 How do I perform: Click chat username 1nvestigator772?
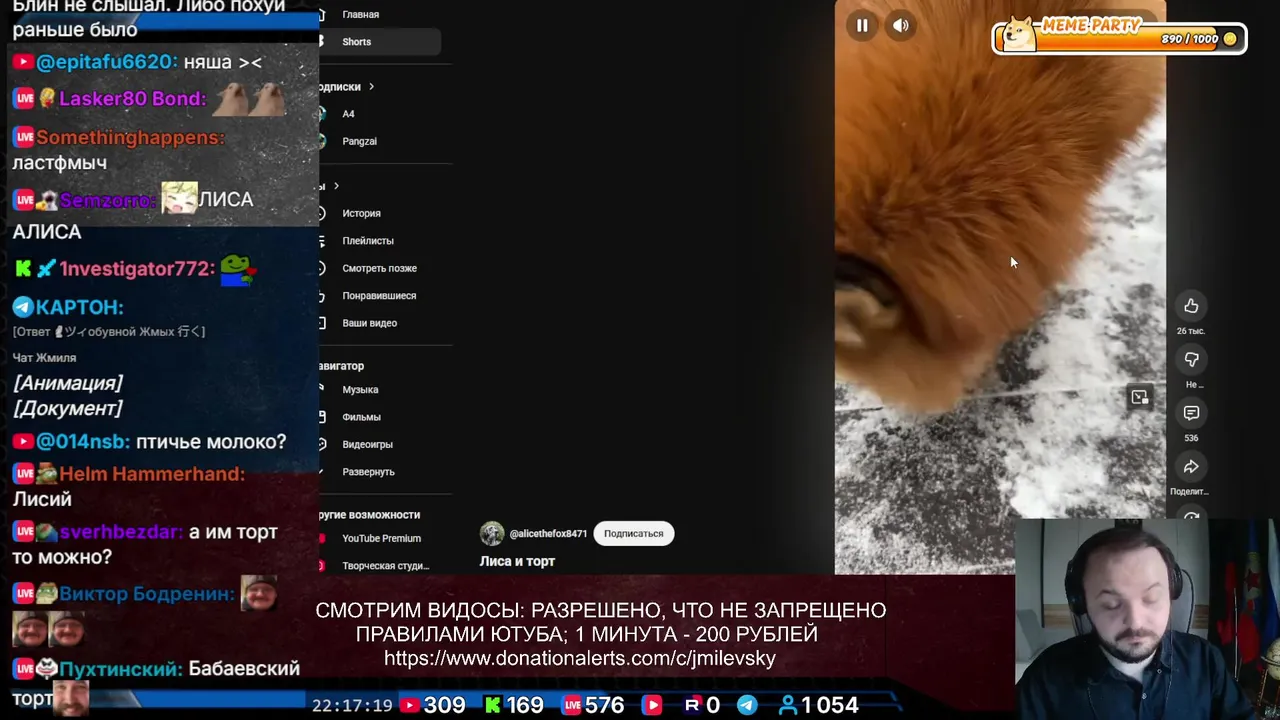[137, 268]
